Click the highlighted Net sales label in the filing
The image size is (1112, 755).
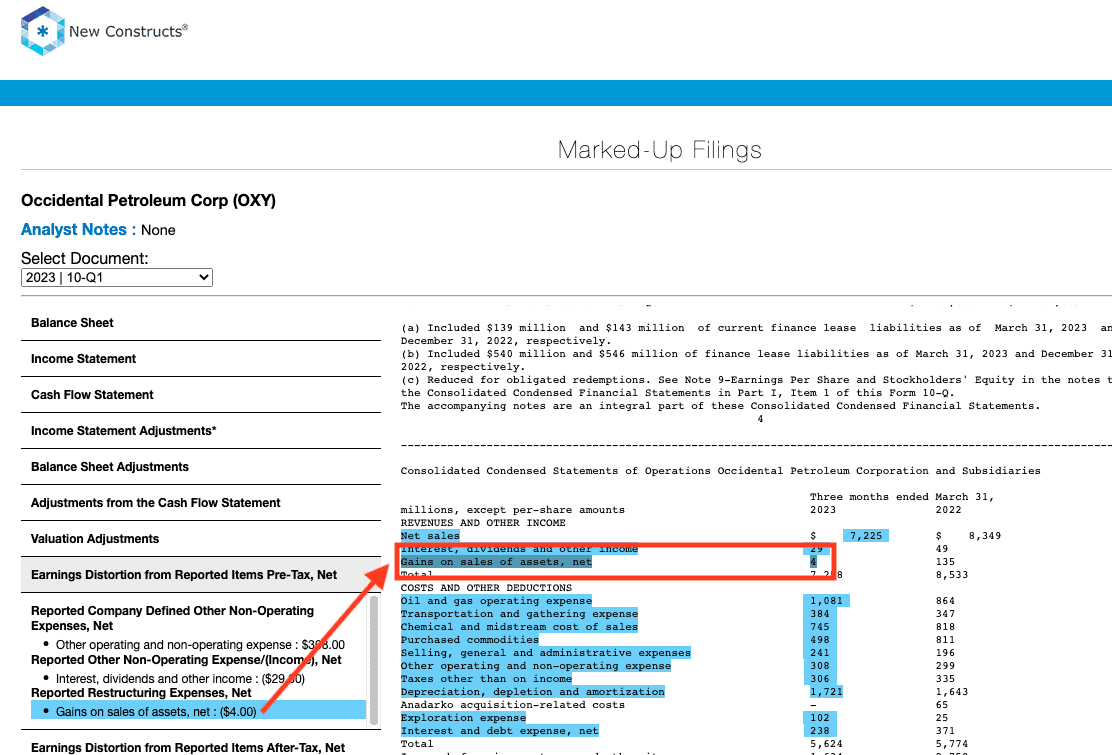430,536
